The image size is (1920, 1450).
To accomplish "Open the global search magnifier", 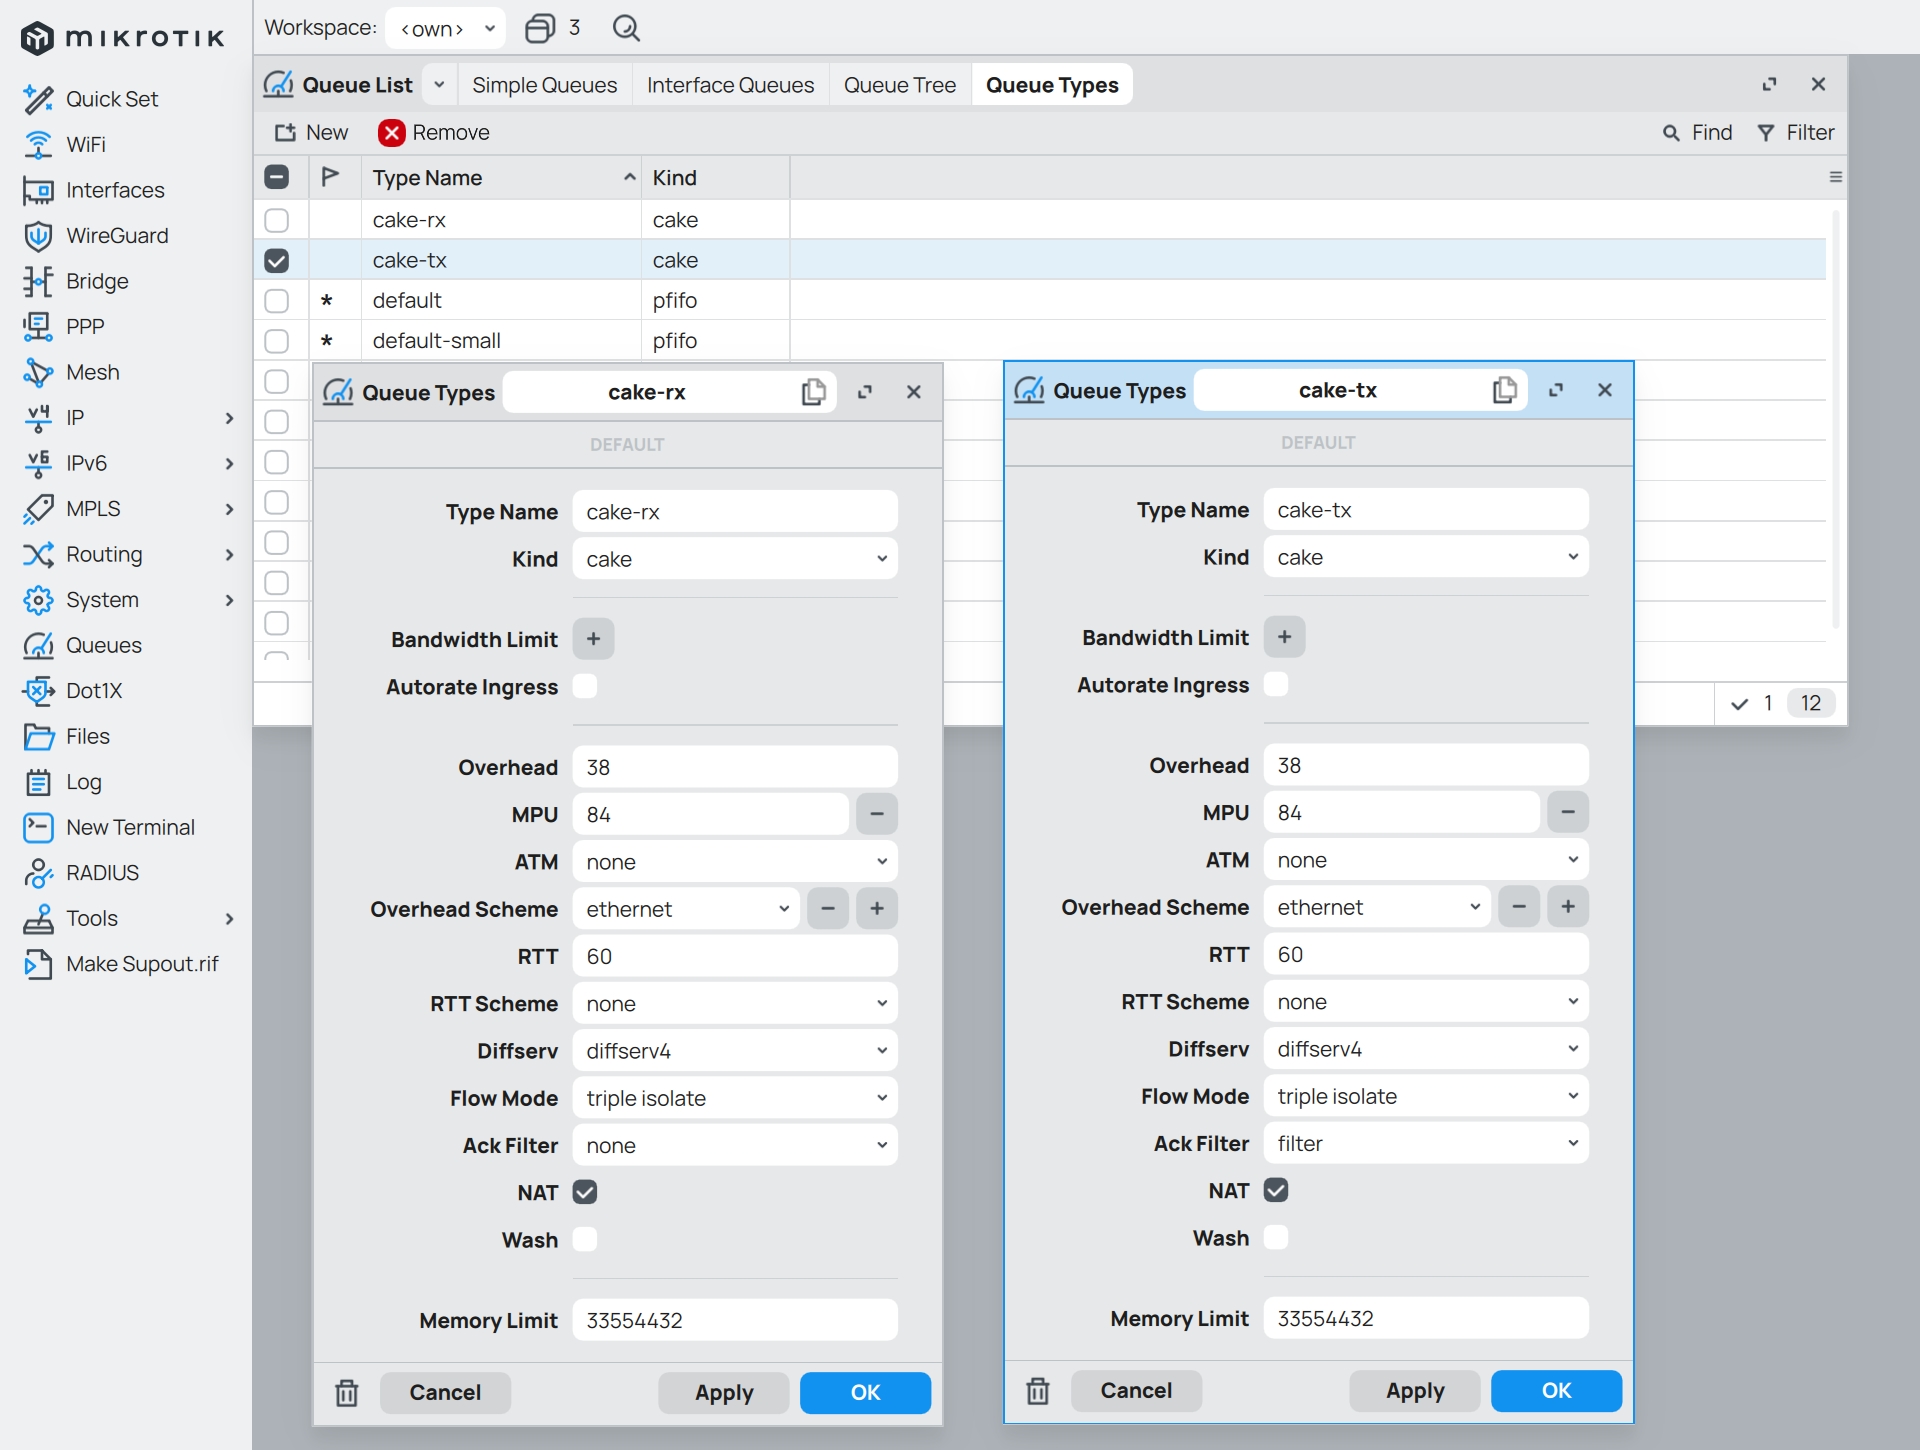I will (626, 28).
